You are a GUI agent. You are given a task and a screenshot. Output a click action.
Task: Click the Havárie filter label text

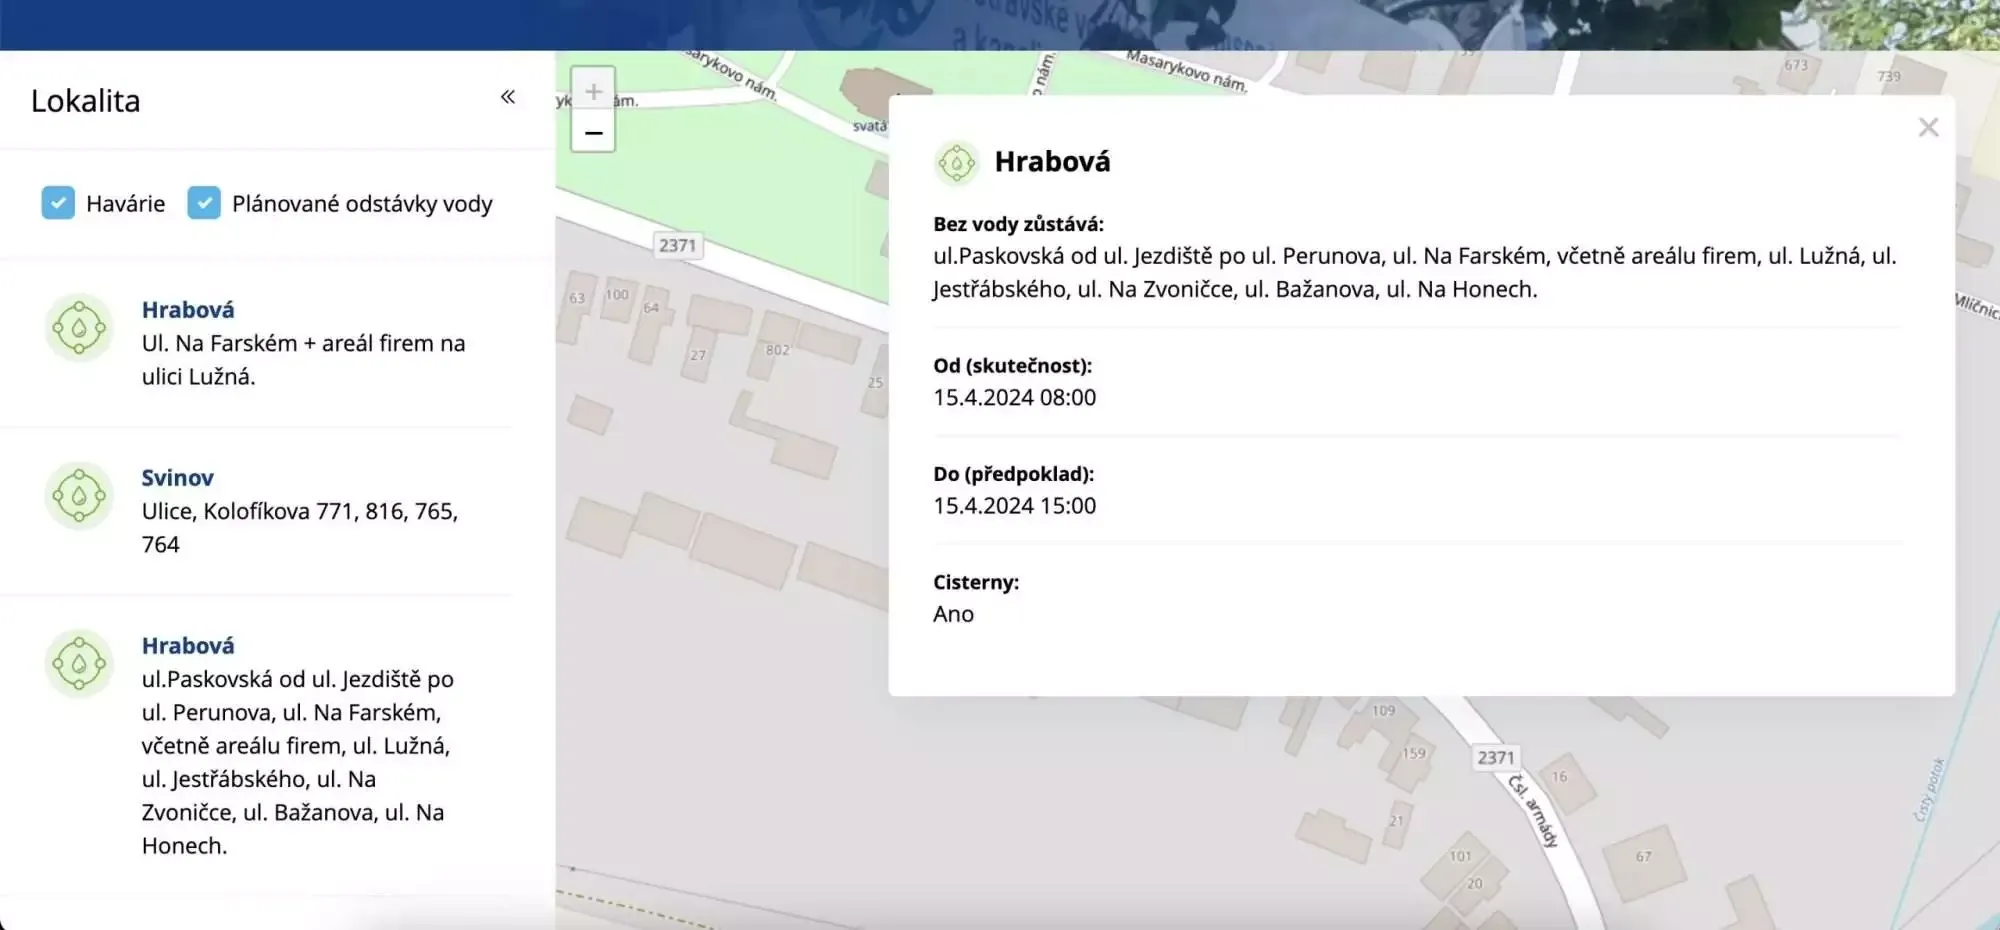pos(125,204)
